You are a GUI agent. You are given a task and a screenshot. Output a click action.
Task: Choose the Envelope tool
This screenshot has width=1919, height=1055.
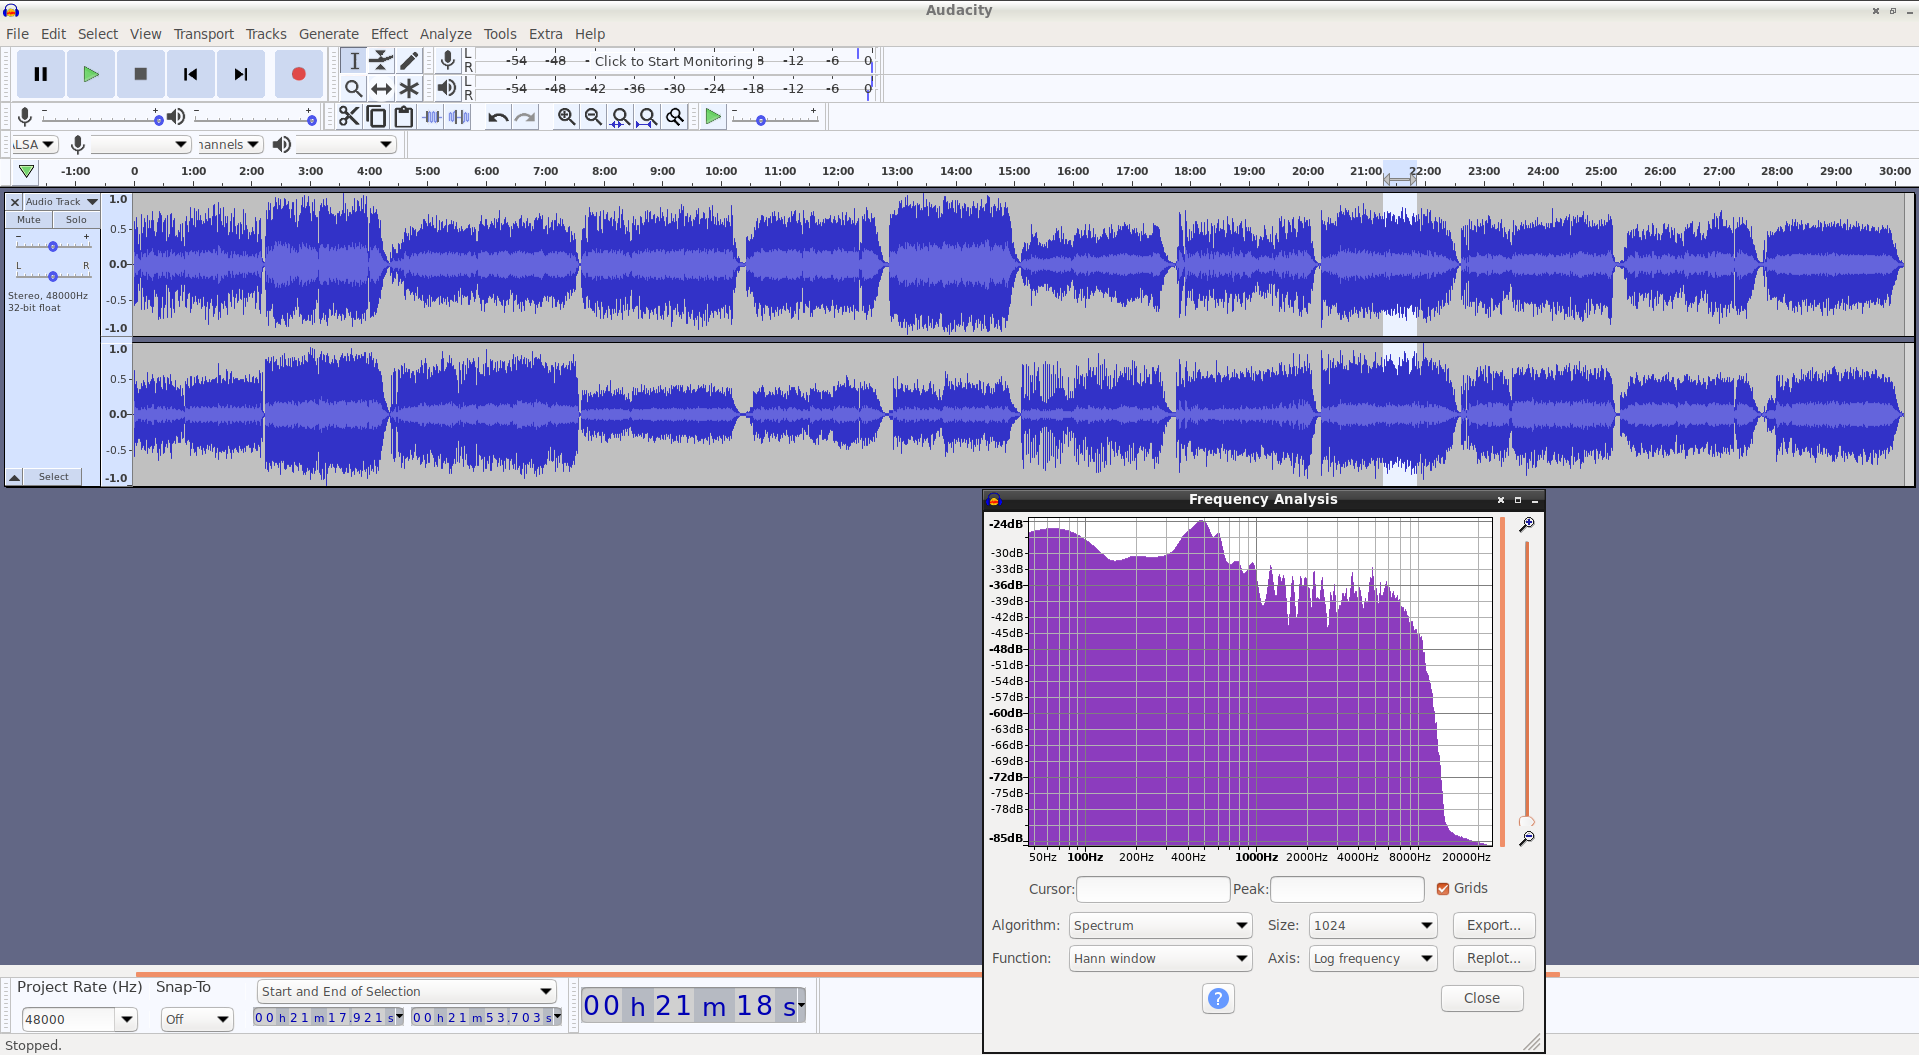[x=381, y=61]
